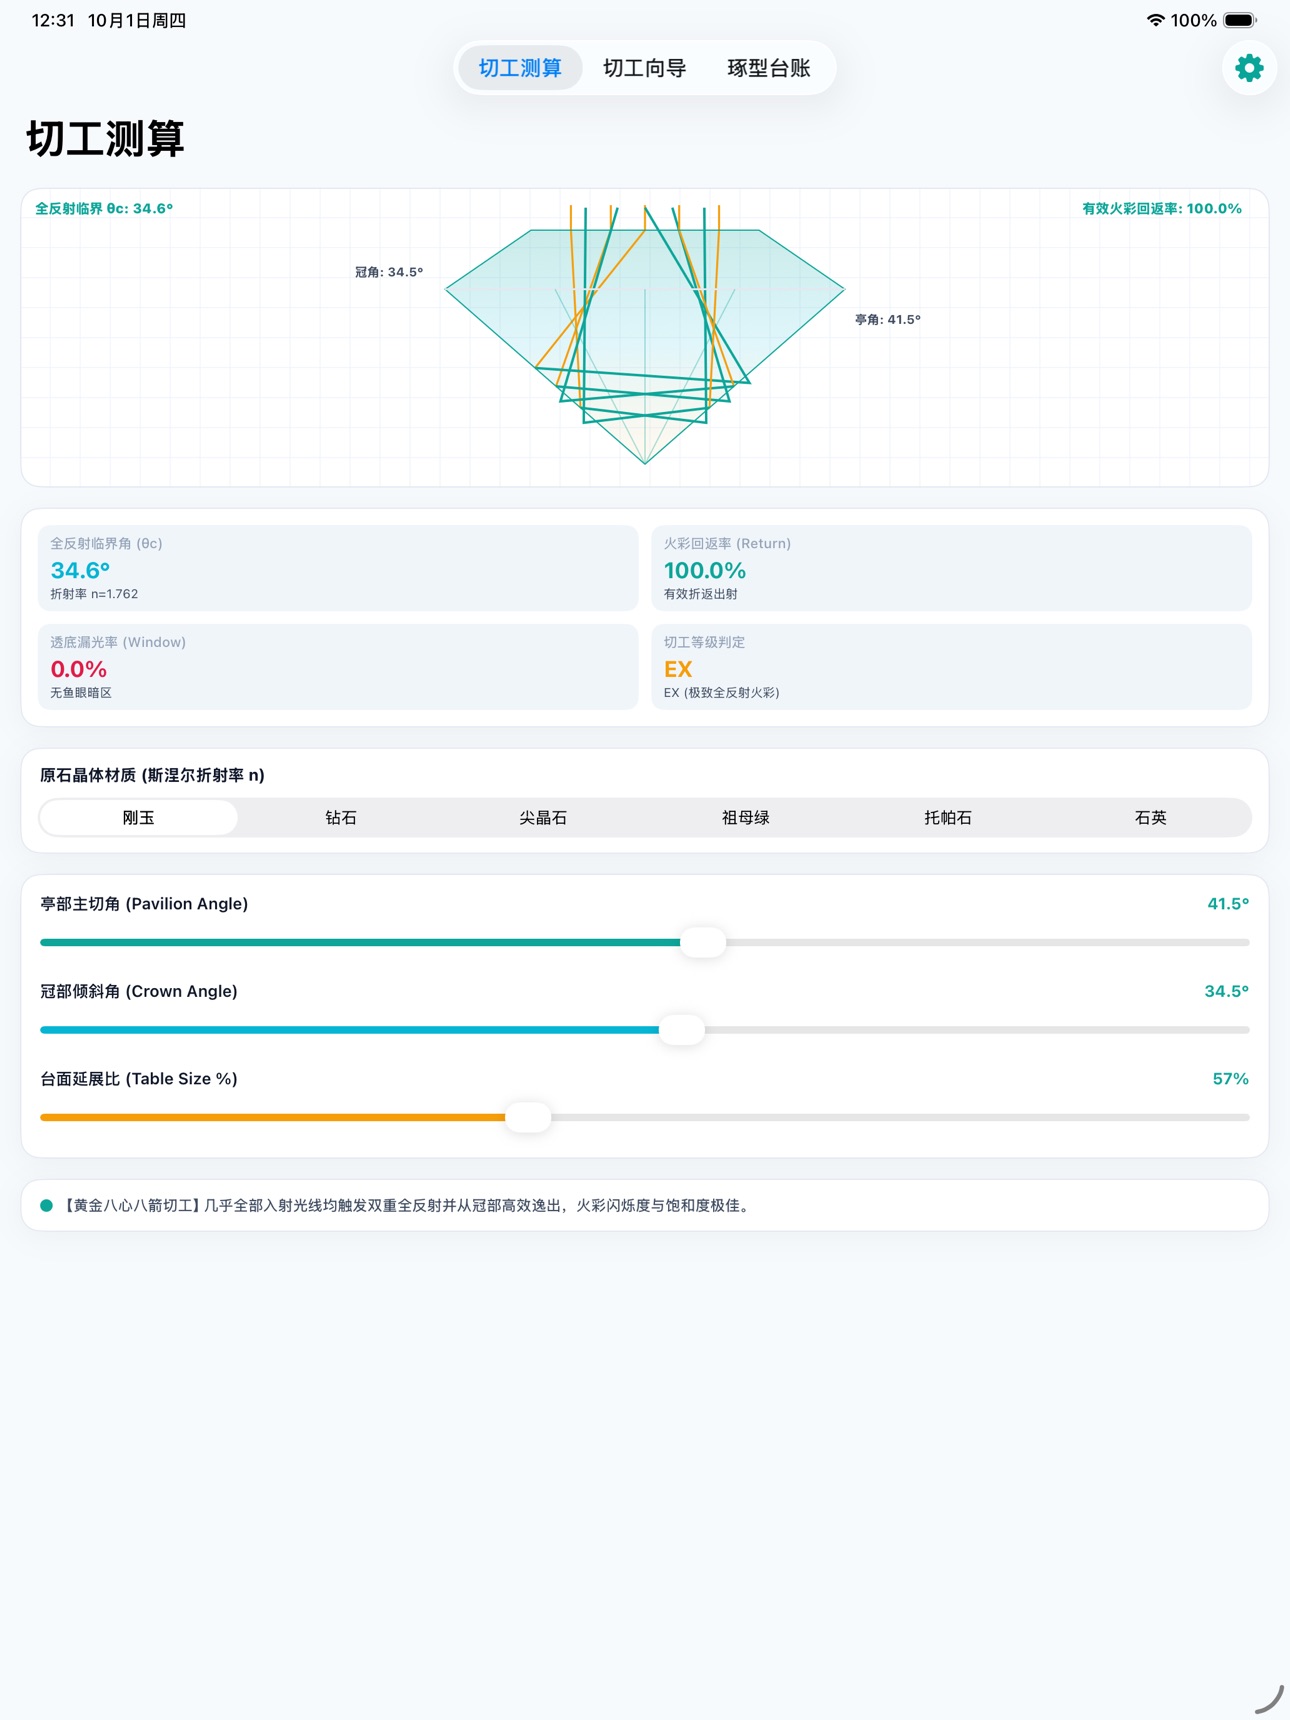Click the 57% table size value
Viewport: 1290px width, 1720px height.
tap(1230, 1079)
